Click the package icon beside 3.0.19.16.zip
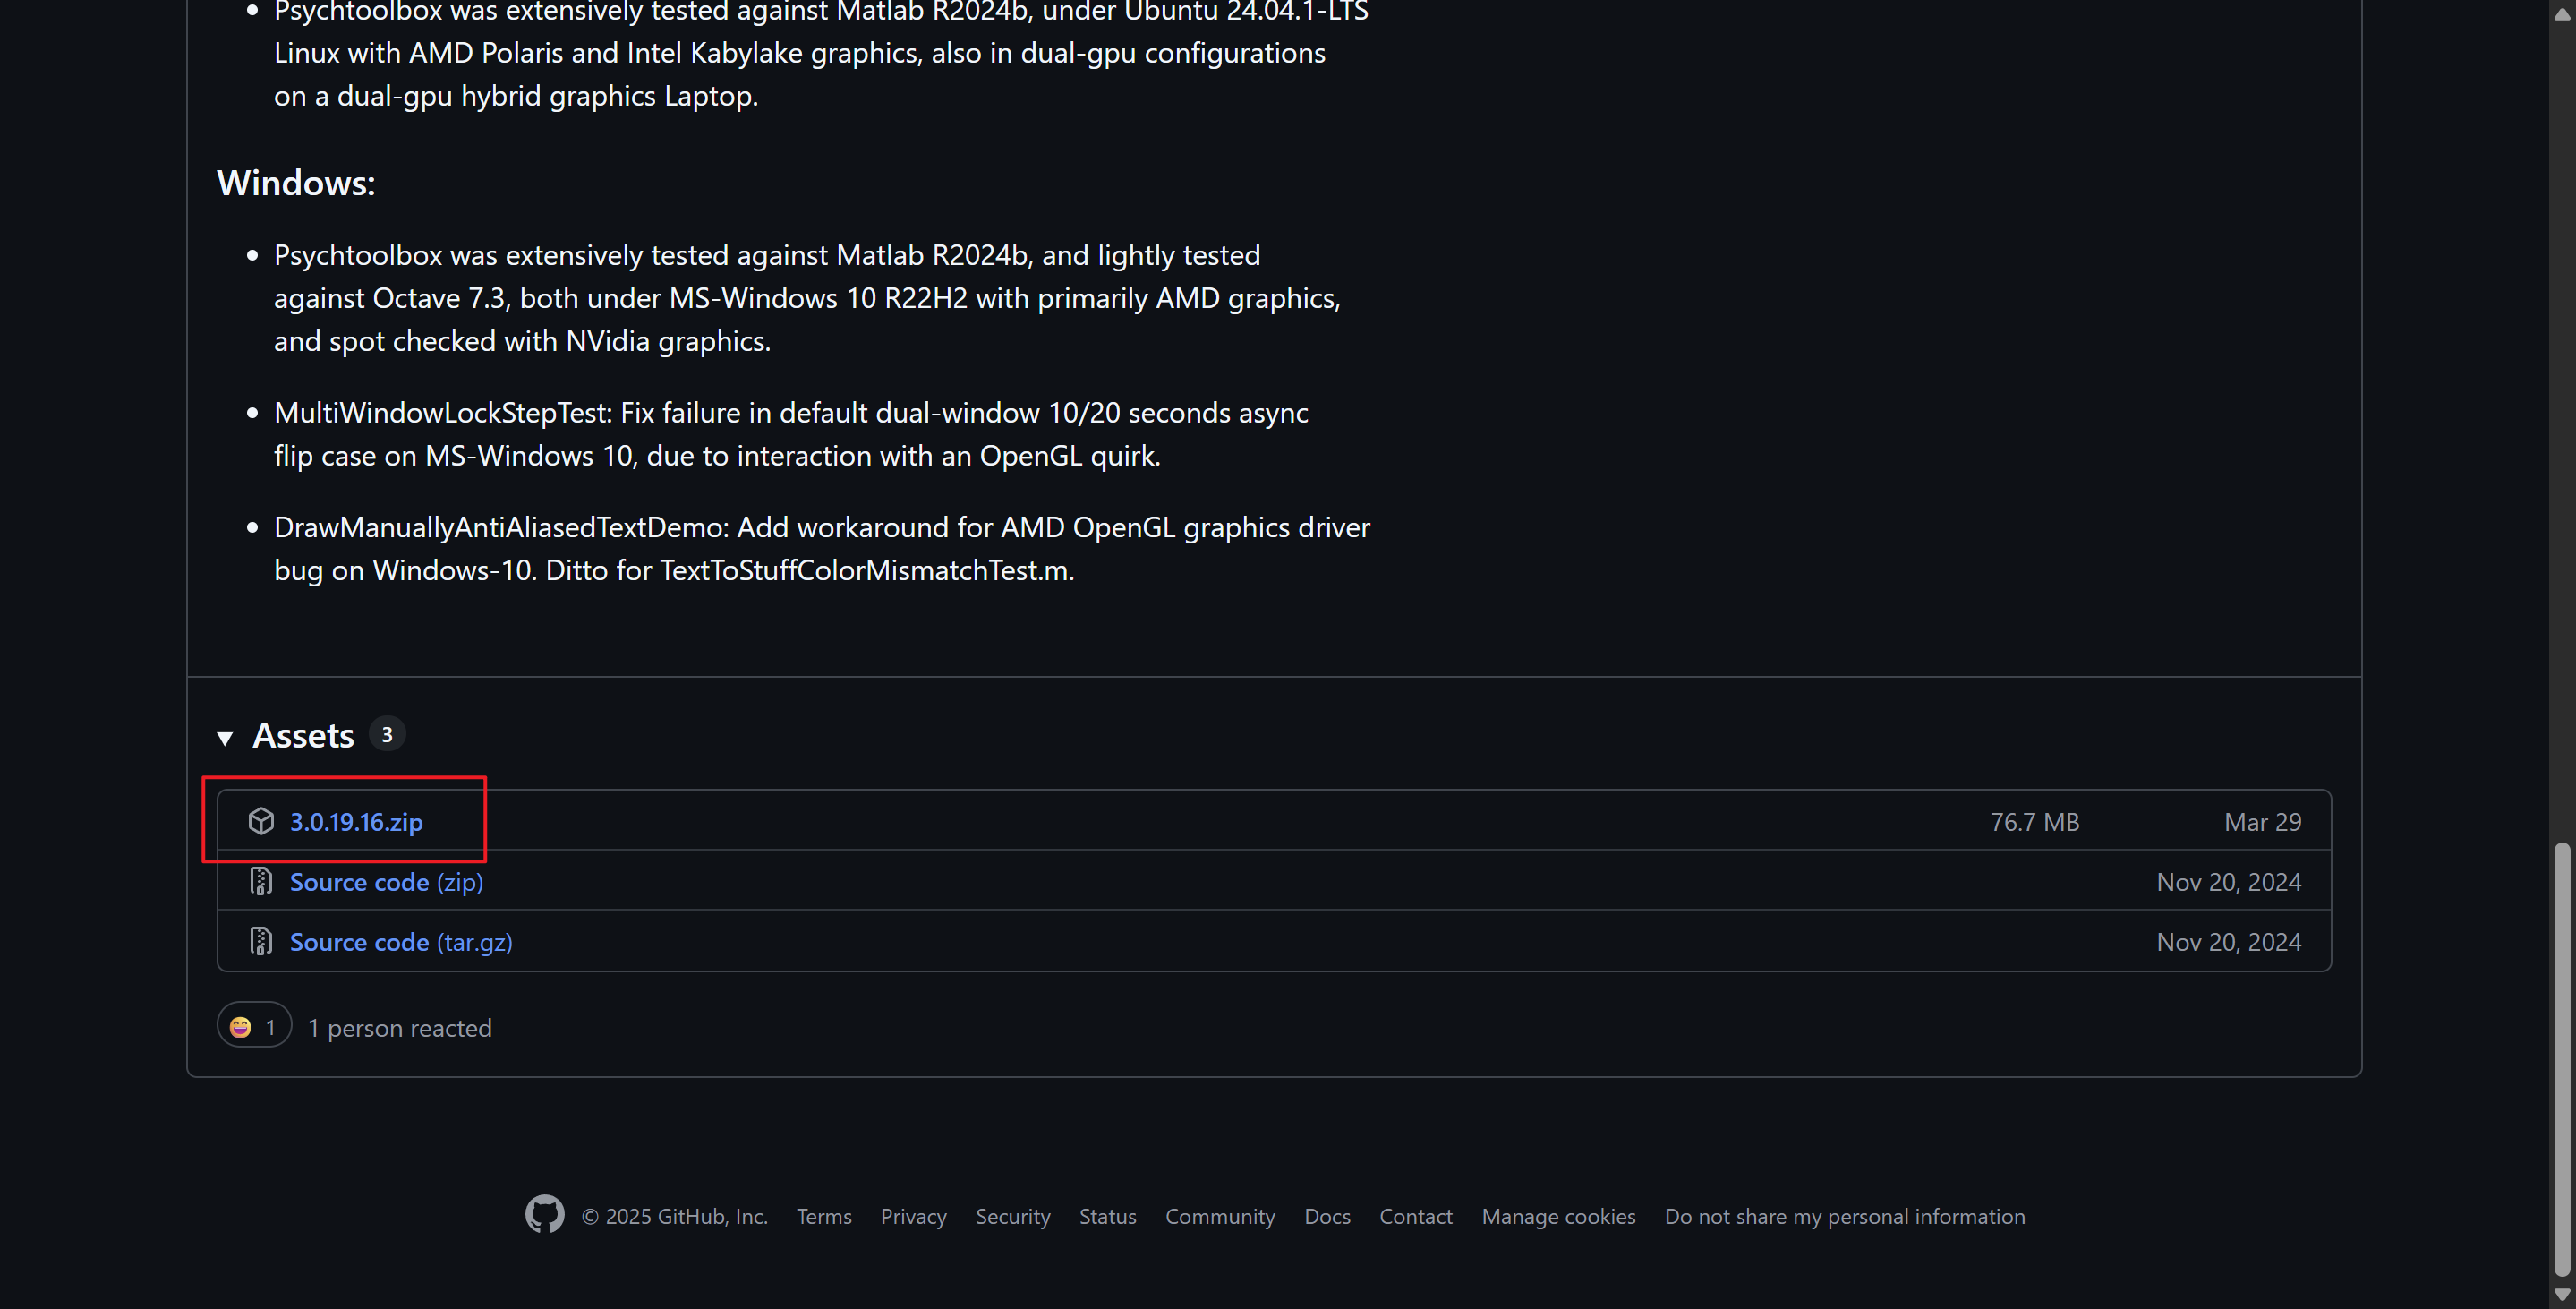The height and width of the screenshot is (1309, 2576). [261, 821]
